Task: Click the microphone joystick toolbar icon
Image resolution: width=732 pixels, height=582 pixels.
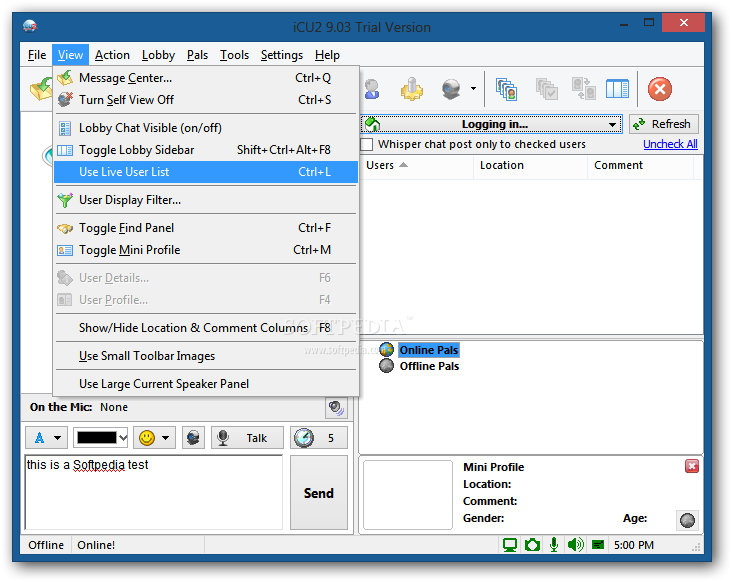Action: point(412,89)
